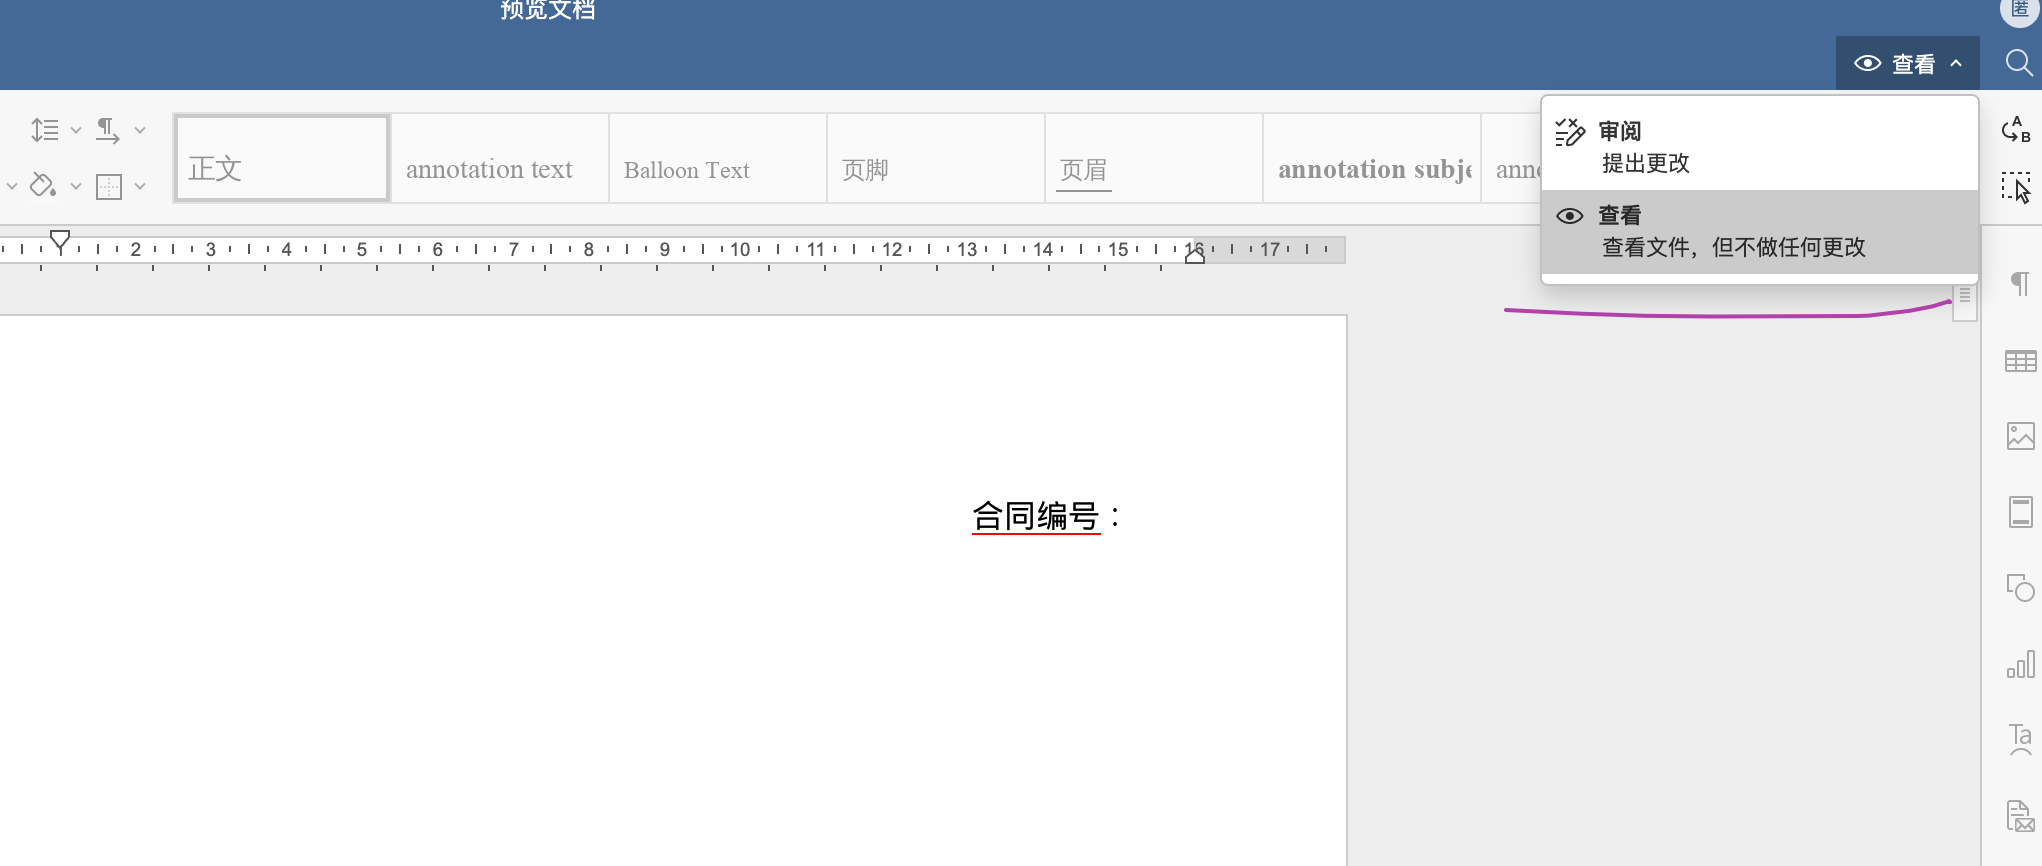2042x866 pixels.
Task: Open mail merge settings in sidebar
Action: pos(2020,816)
